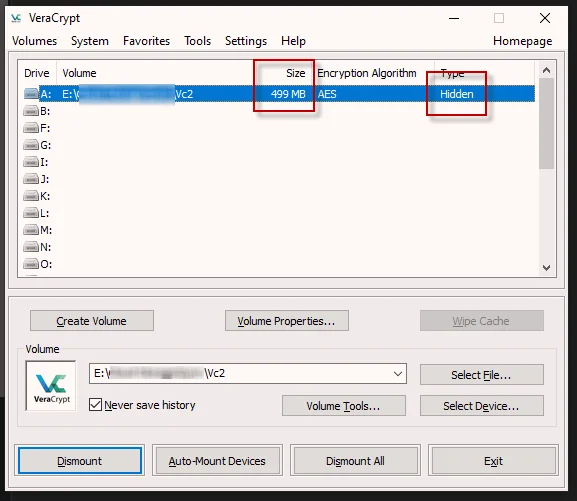Open the Tools menu
577x501 pixels.
pos(198,41)
